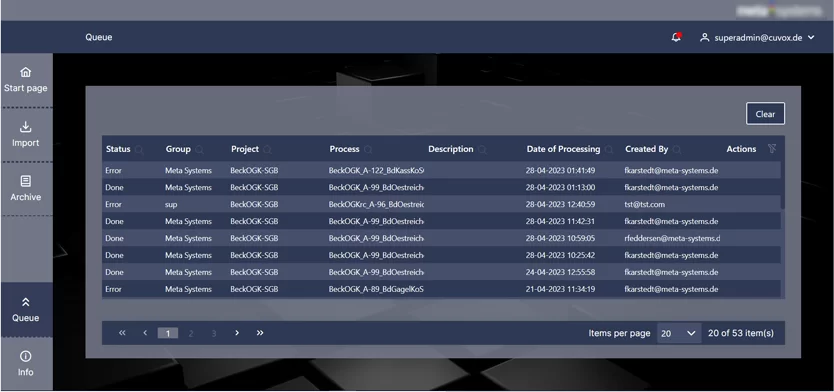Select process BeckOGKrc_A-96 cell
Viewport: 834px width, 392px height.
pos(376,205)
